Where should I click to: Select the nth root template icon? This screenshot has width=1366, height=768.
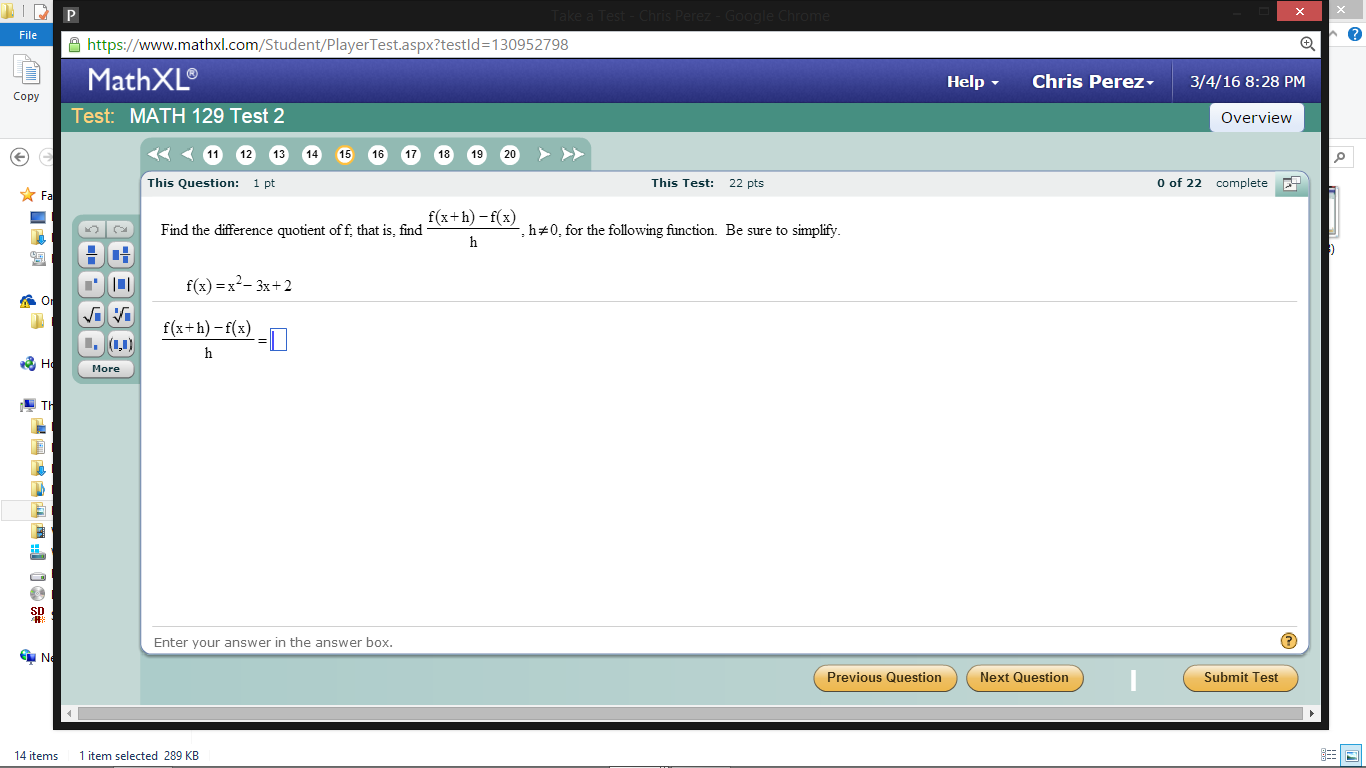(x=119, y=314)
